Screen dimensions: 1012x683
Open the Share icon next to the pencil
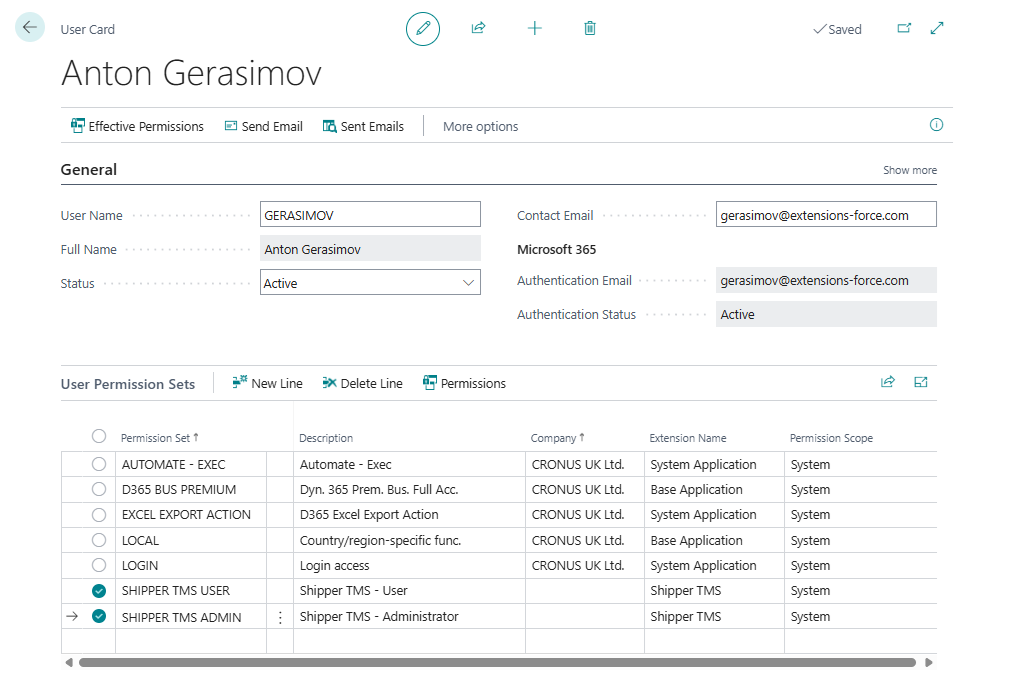[478, 28]
